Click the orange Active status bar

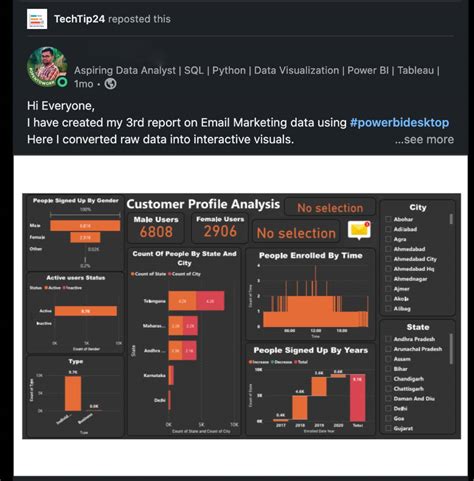coord(86,311)
